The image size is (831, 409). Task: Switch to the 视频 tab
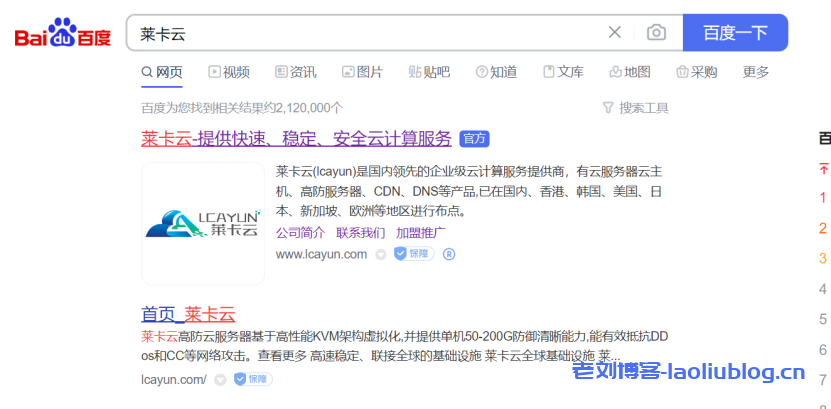pyautogui.click(x=229, y=72)
